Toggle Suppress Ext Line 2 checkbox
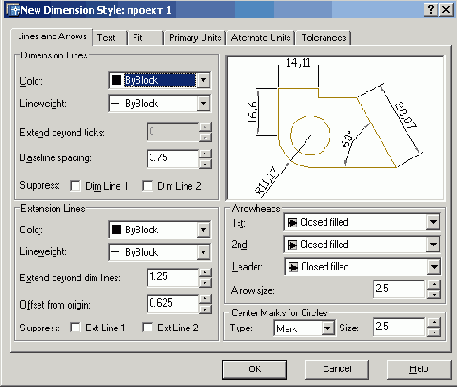457x387 pixels. click(147, 327)
